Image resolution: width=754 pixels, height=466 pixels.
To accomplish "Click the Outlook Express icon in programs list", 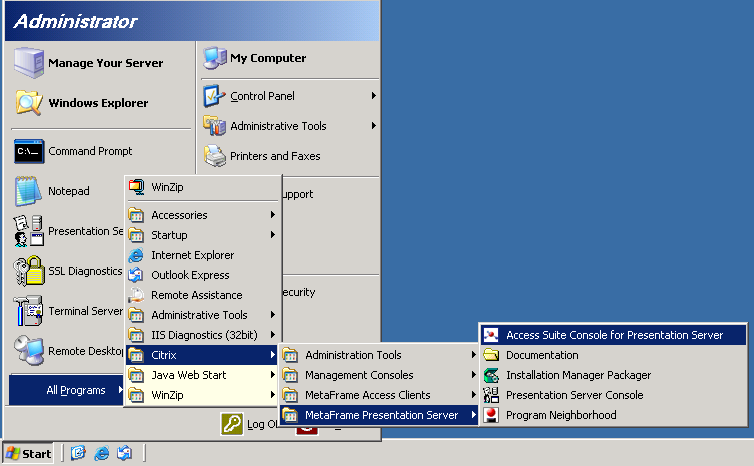I will [x=136, y=275].
